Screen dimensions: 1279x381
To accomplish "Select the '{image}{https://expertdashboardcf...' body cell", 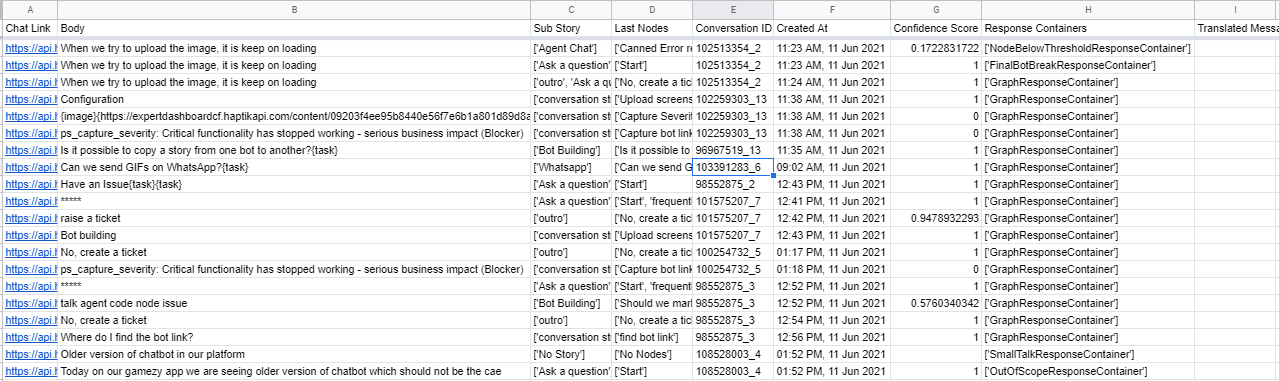I will point(294,116).
